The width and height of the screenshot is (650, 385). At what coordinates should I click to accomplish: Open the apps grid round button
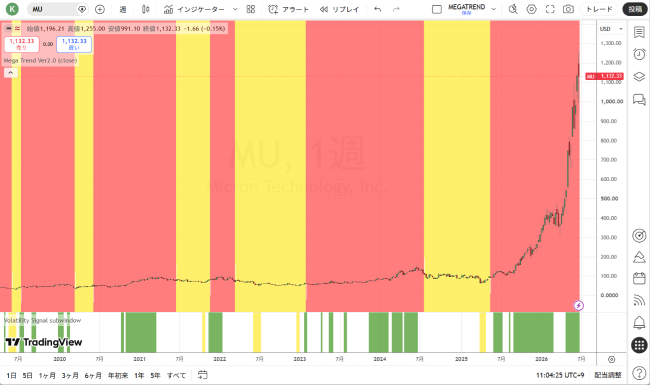(x=639, y=345)
